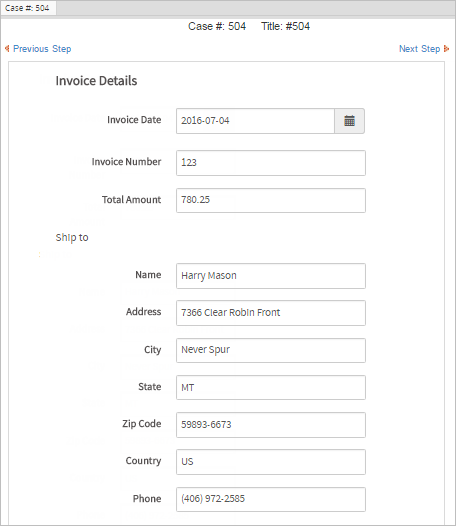Click the Address input field
This screenshot has height=526, width=456.
[x=271, y=313]
